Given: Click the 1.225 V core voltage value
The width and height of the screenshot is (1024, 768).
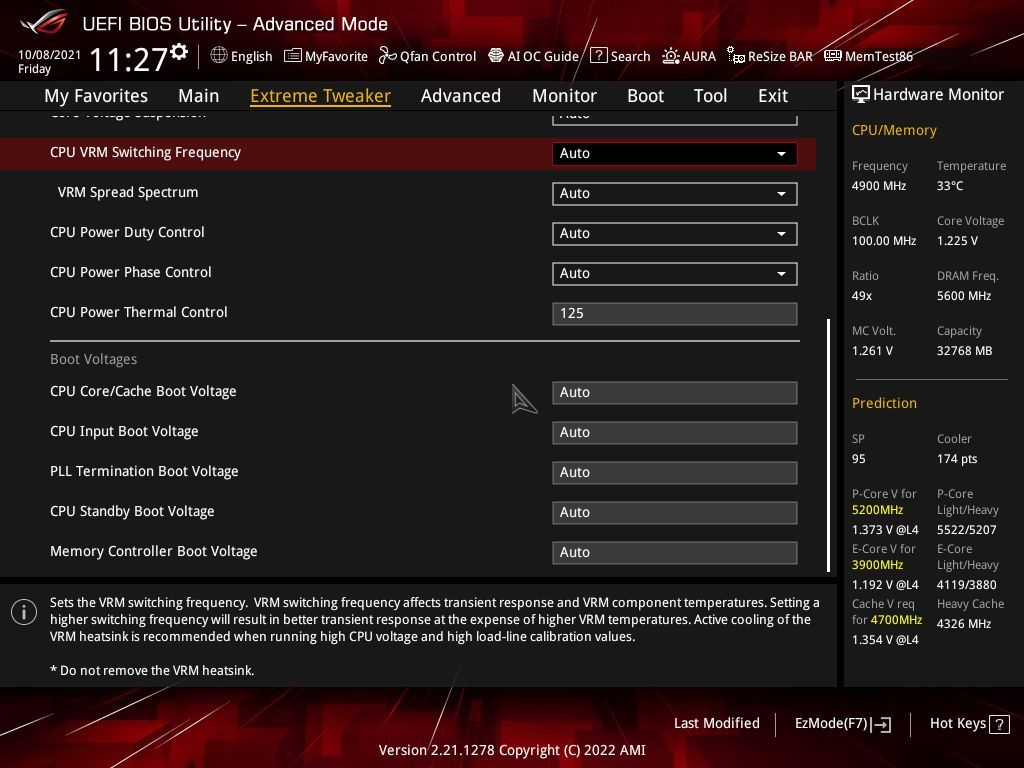Looking at the screenshot, I should click(x=957, y=241).
